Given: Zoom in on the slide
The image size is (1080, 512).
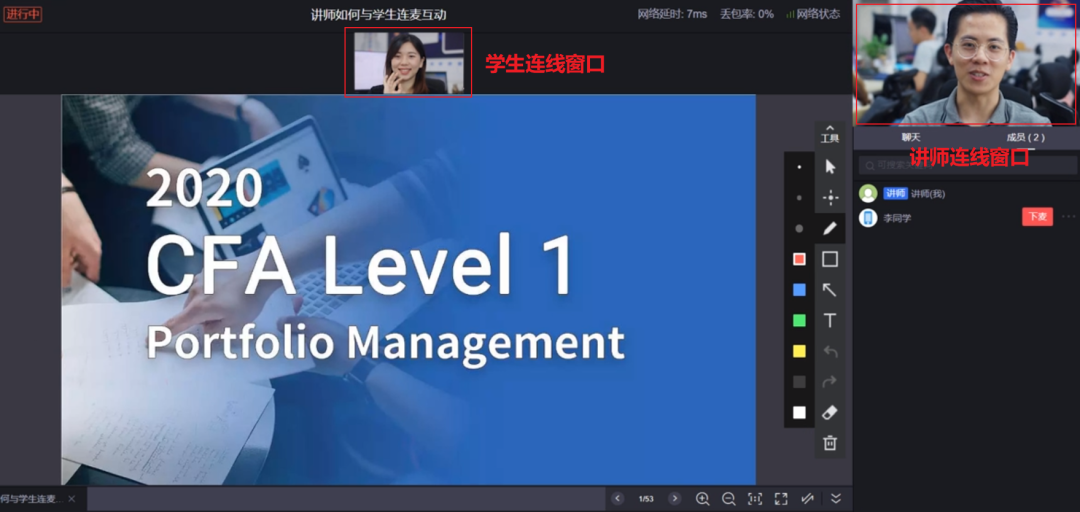Looking at the screenshot, I should pyautogui.click(x=702, y=498).
